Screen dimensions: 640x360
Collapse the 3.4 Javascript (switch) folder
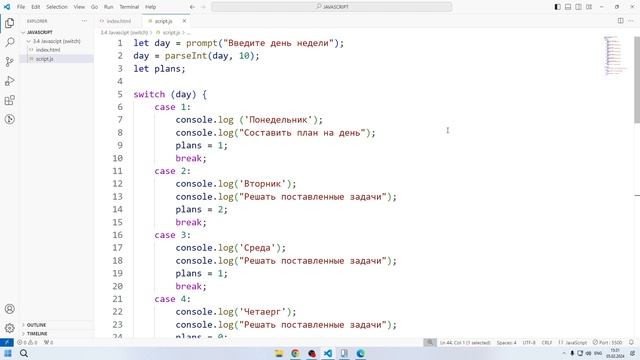[x=56, y=41]
